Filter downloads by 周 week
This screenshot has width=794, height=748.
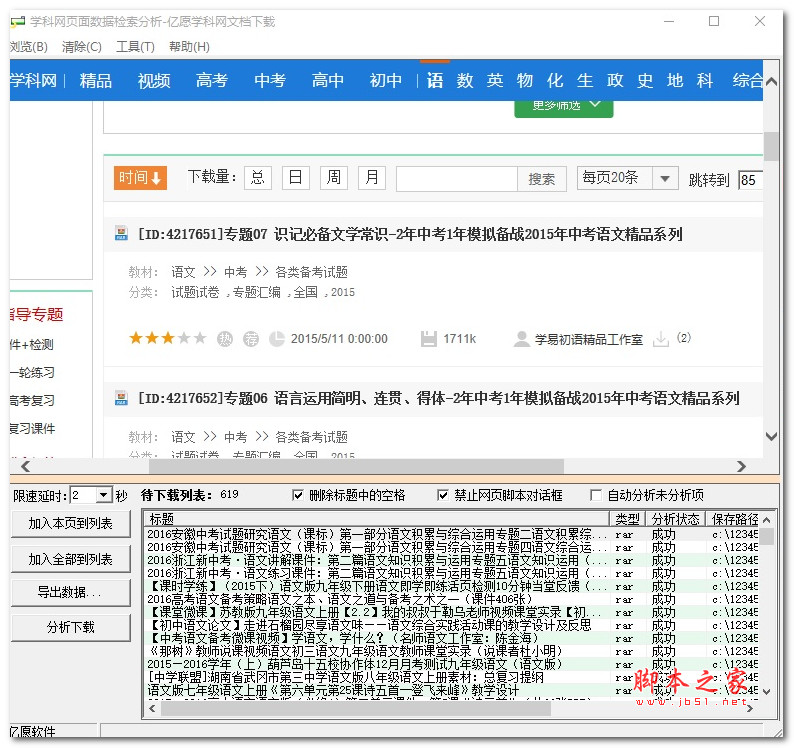click(334, 178)
